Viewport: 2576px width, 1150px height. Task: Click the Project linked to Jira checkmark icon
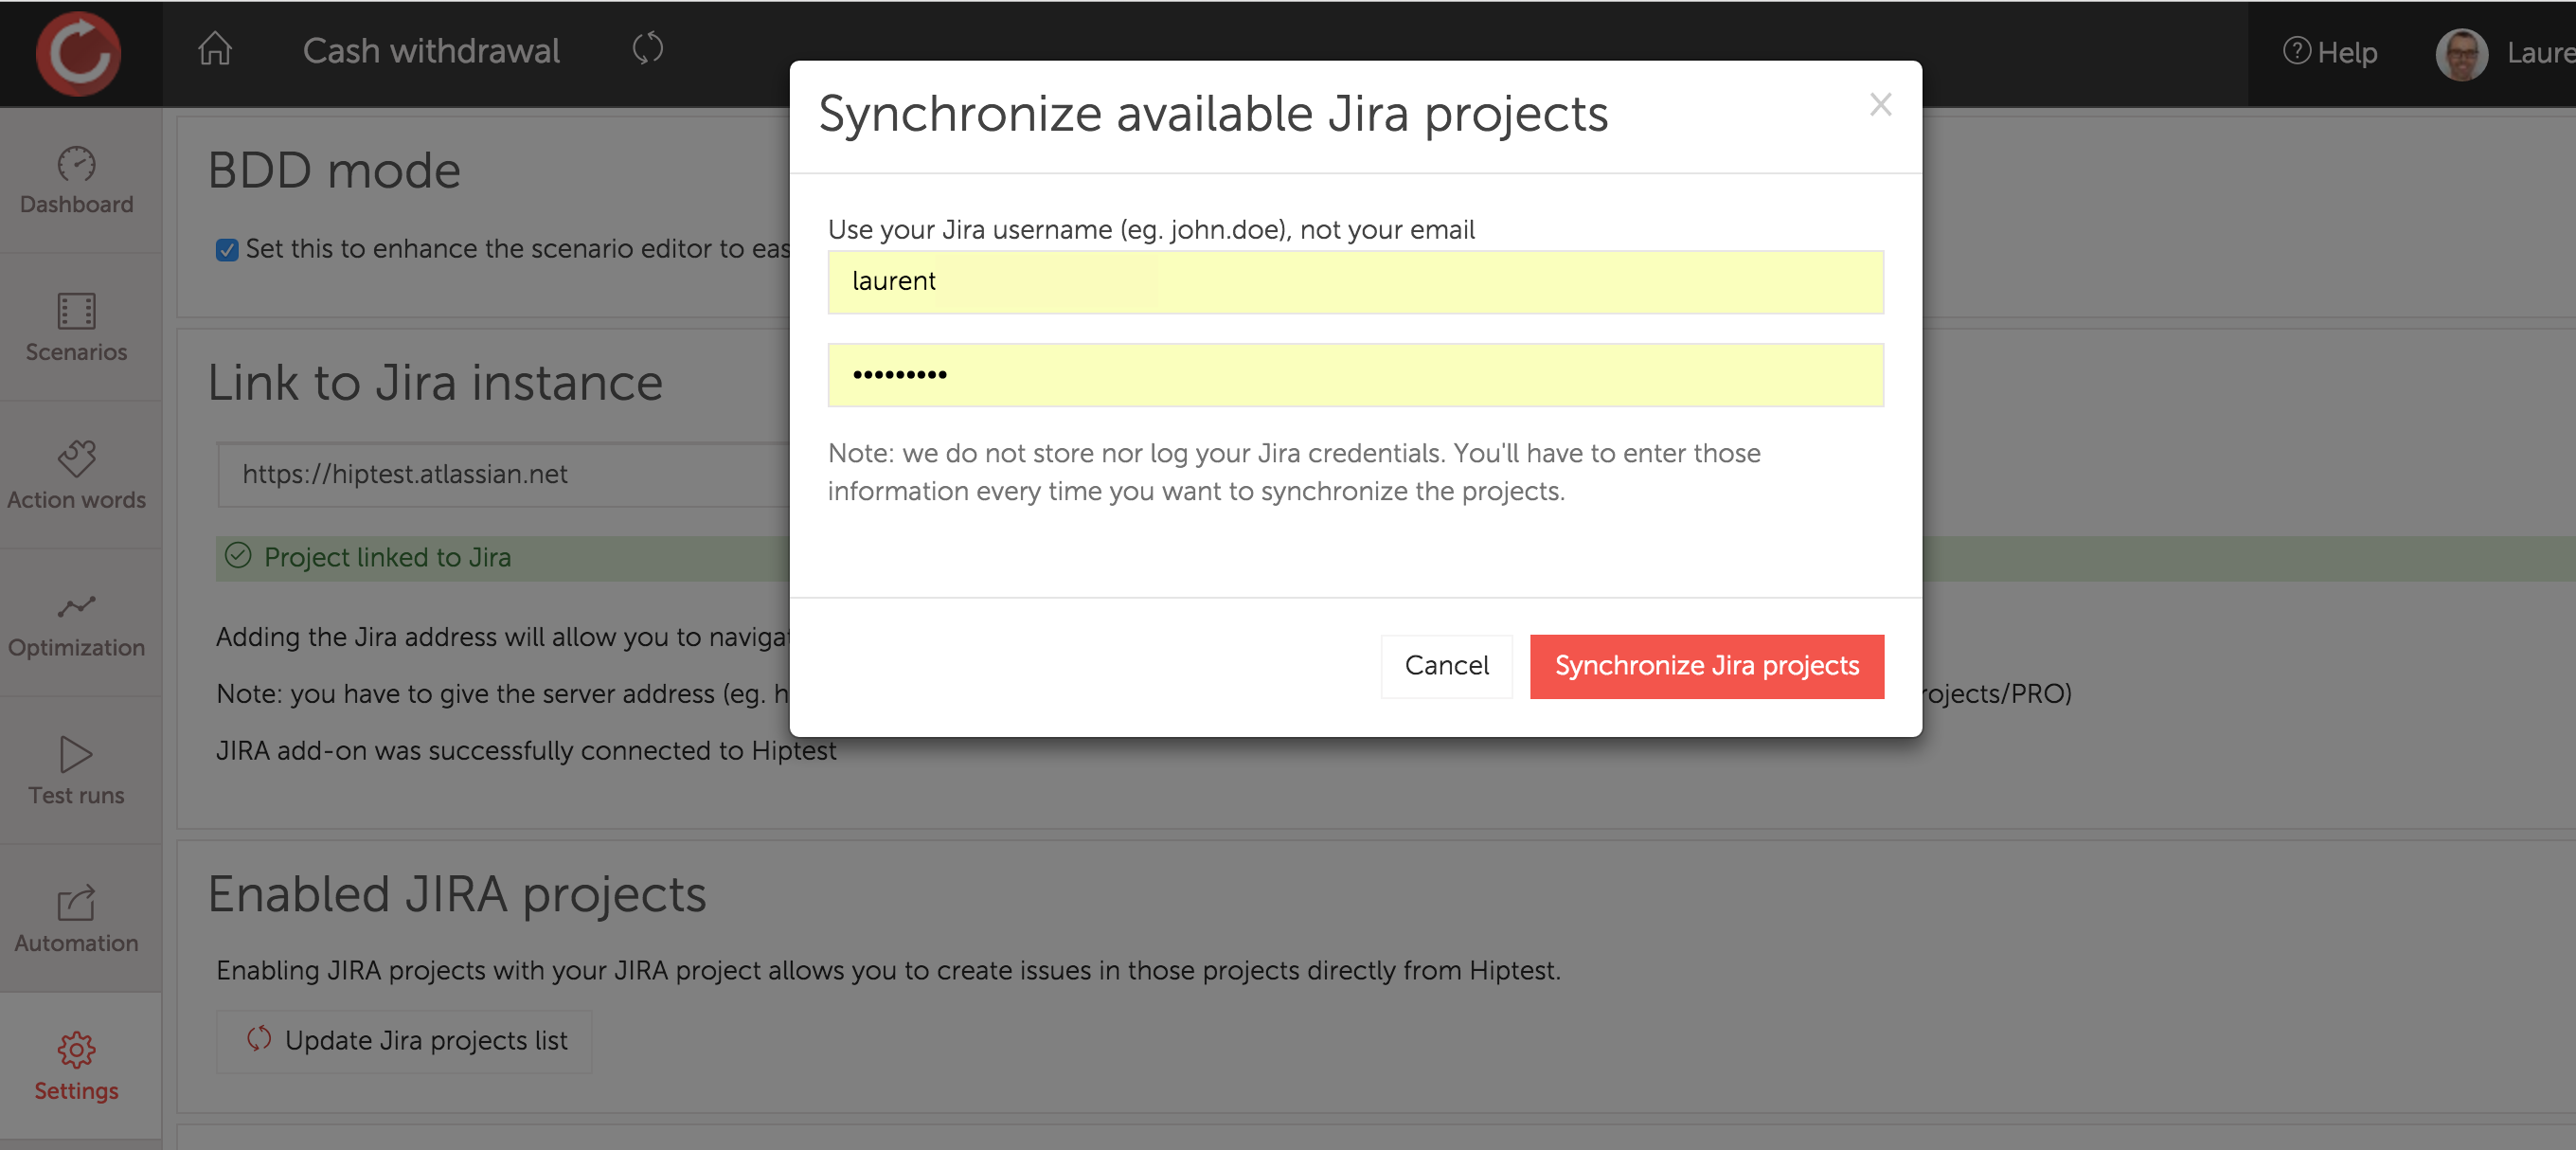(x=238, y=556)
